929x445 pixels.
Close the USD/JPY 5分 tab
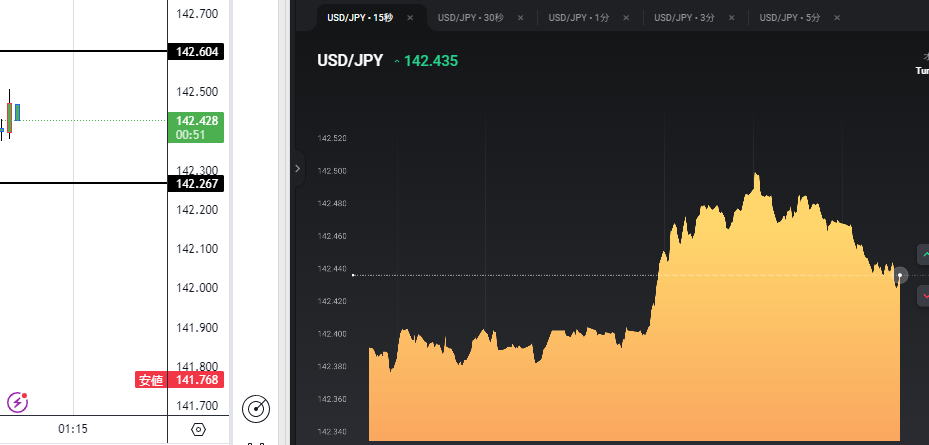tap(837, 18)
